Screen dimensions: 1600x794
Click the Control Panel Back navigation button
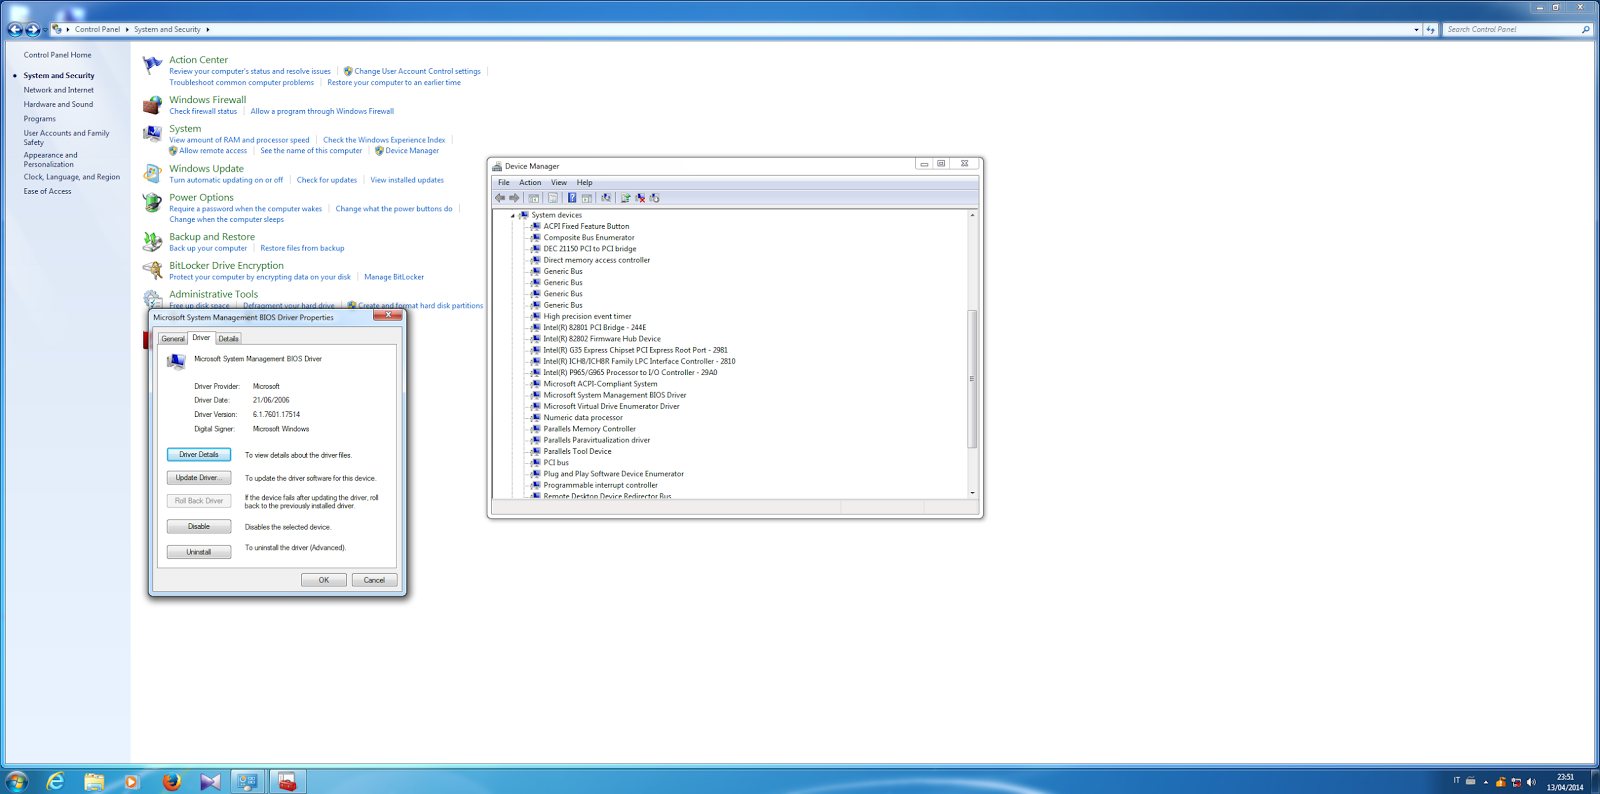(x=15, y=30)
